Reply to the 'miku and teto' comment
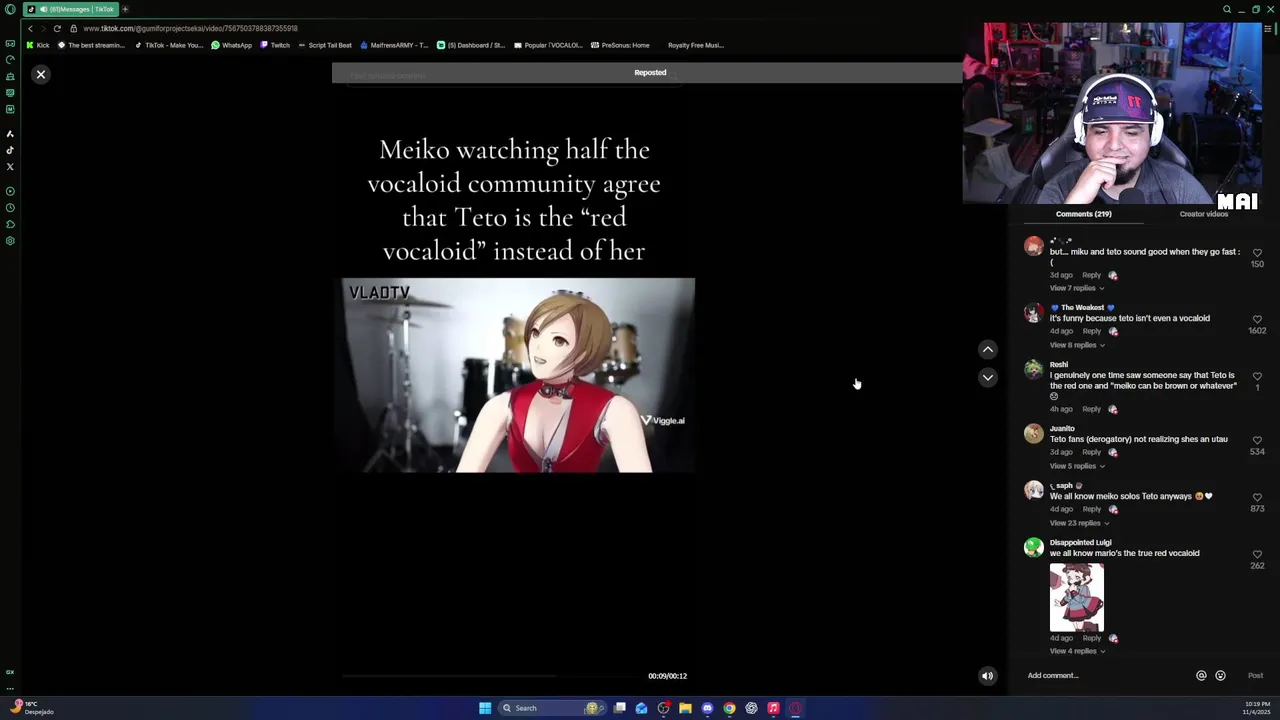 1091,275
